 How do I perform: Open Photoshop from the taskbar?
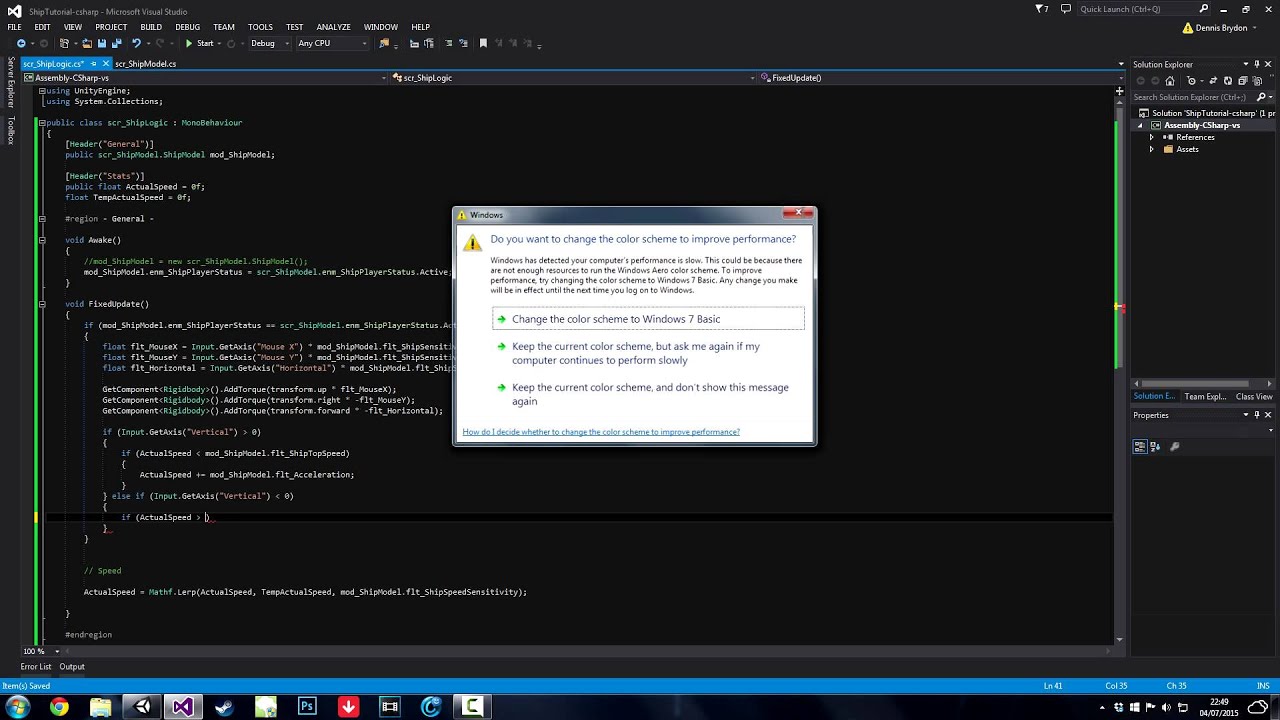[x=307, y=707]
